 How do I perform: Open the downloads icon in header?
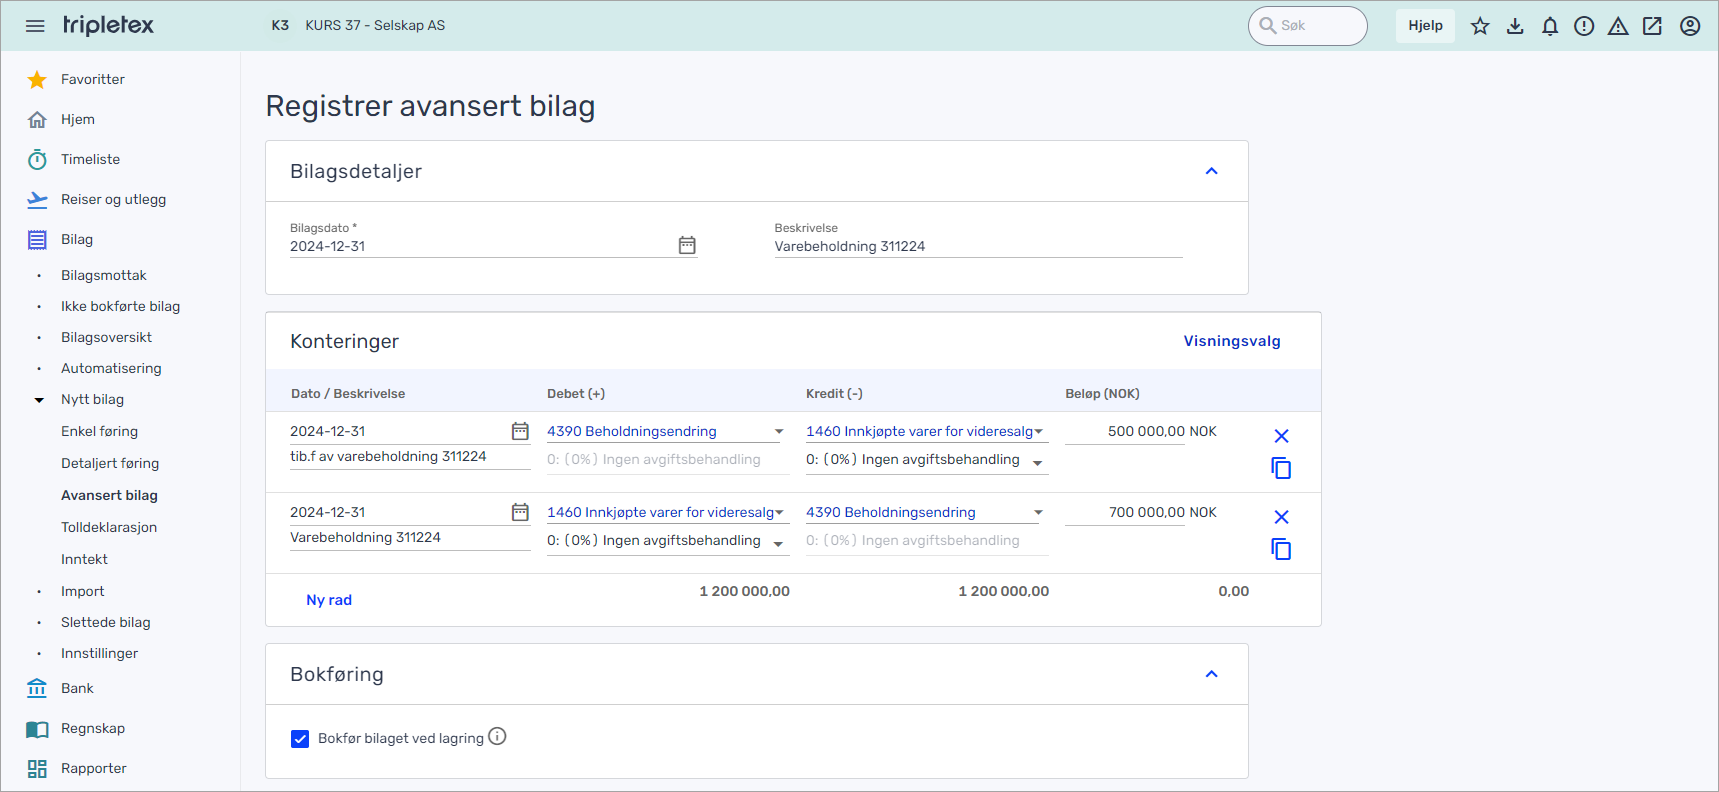(1515, 26)
